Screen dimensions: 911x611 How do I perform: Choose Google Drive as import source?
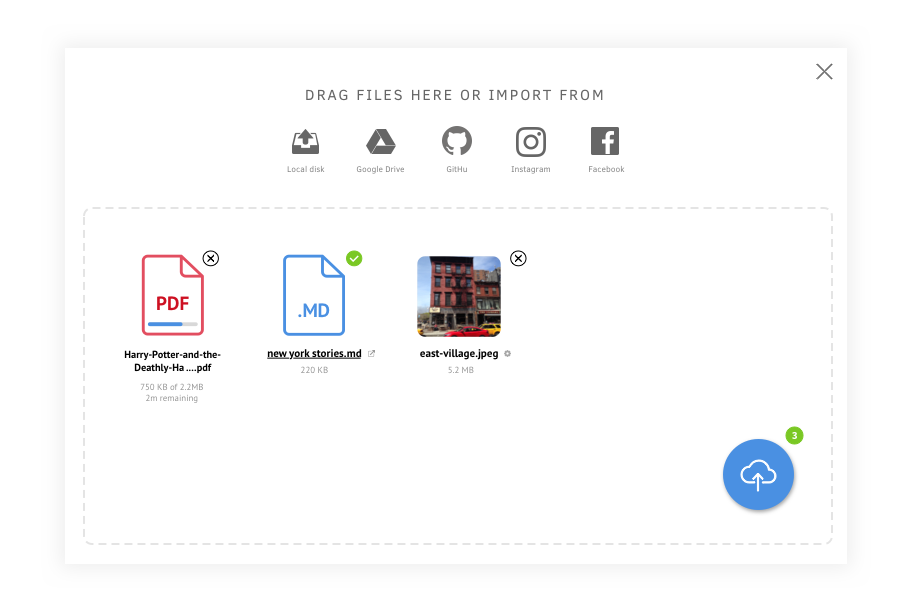point(380,143)
